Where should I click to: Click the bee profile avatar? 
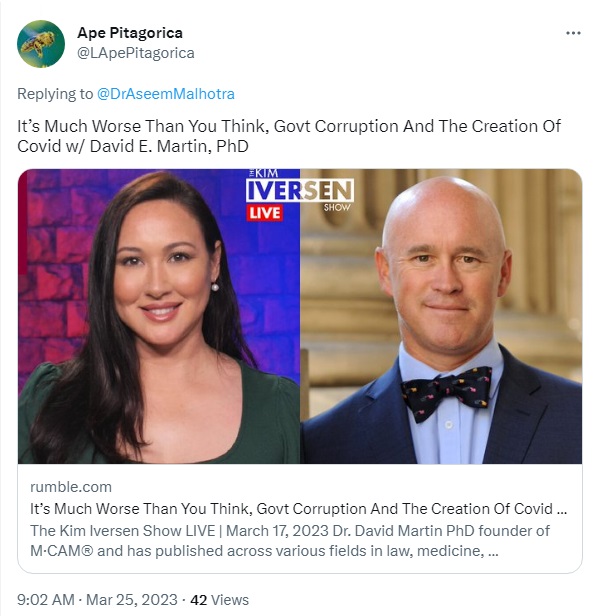[41, 44]
